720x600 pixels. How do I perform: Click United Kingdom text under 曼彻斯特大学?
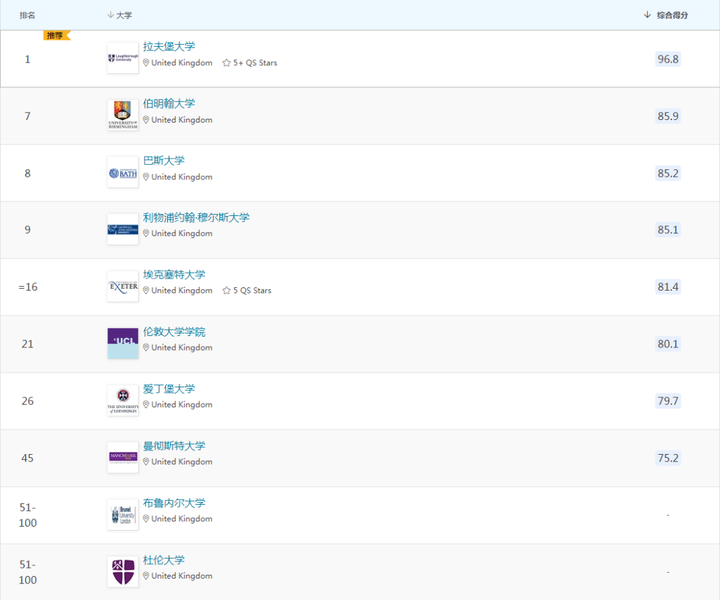(182, 461)
